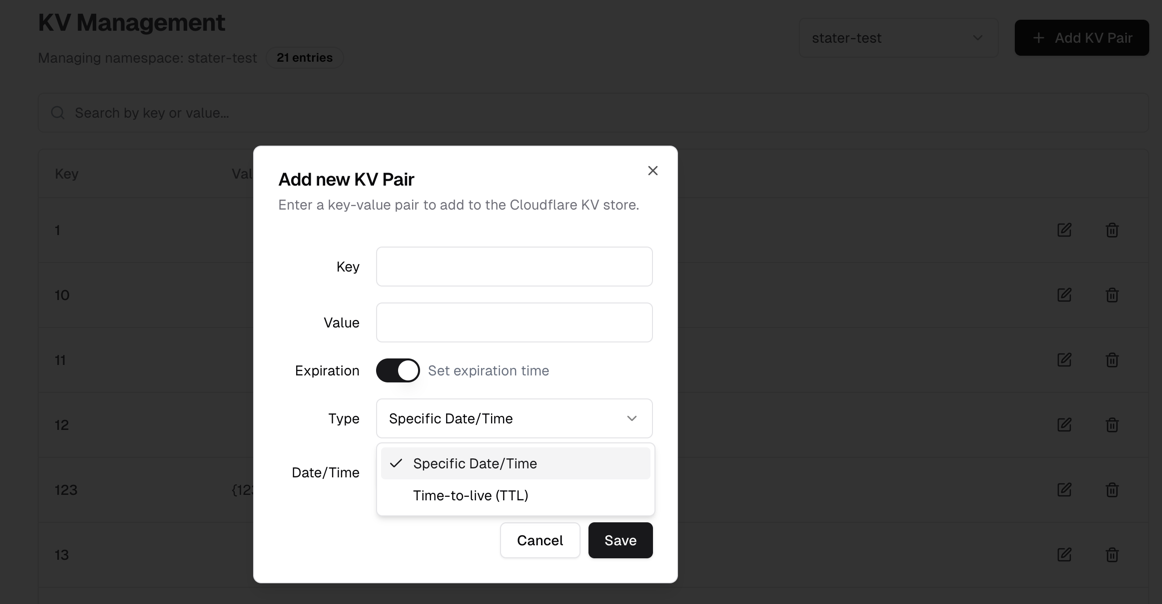Click the delete icon for key 123
This screenshot has width=1162, height=604.
(x=1111, y=489)
